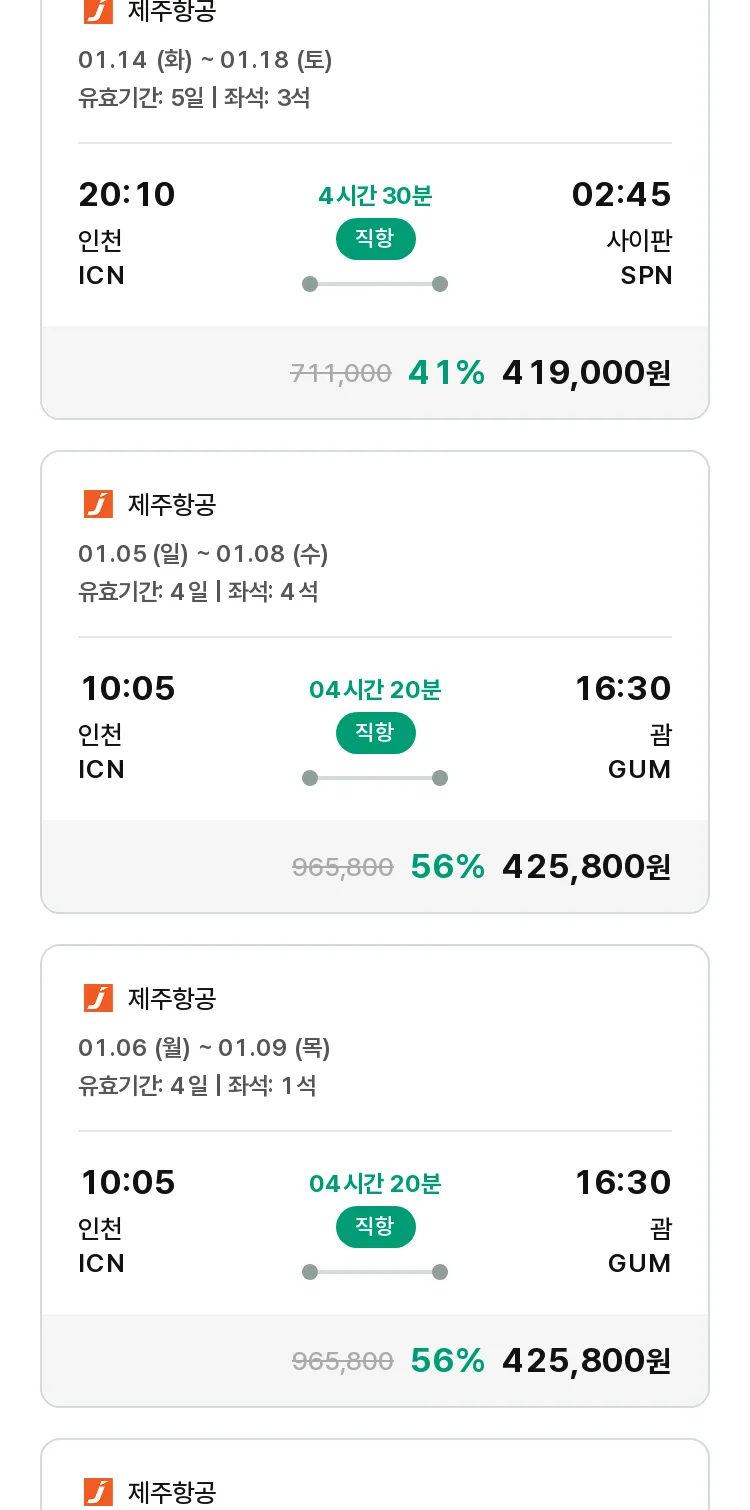Click the route line on the Saipan flight
The width and height of the screenshot is (750, 1510).
coord(375,284)
